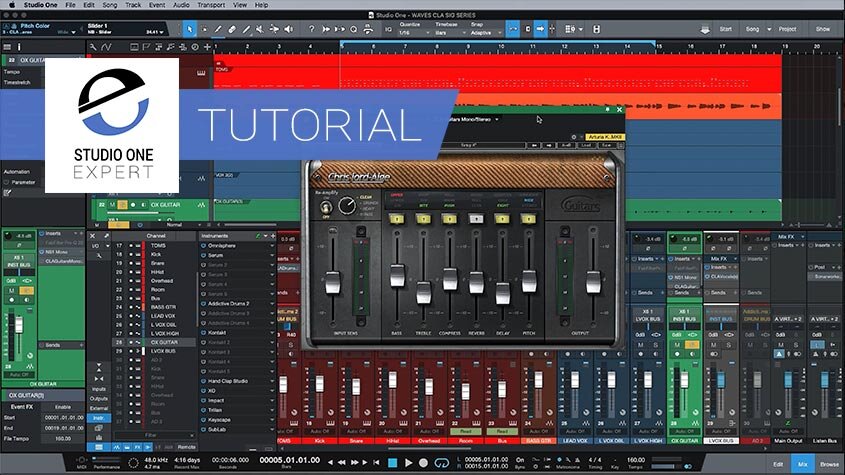The image size is (845, 475).
Task: Toggle visibility dot for Kick channel
Action: click(x=131, y=254)
